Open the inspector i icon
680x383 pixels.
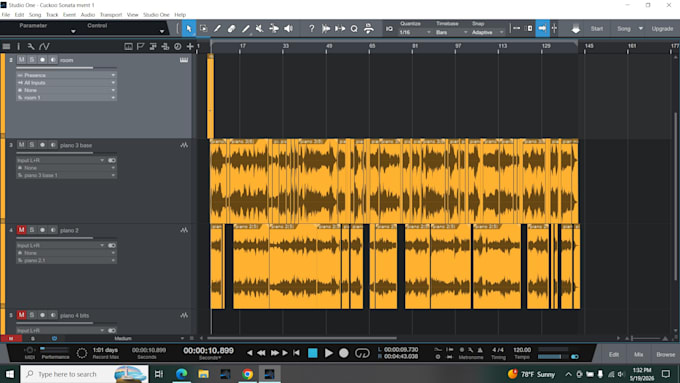tap(19, 46)
